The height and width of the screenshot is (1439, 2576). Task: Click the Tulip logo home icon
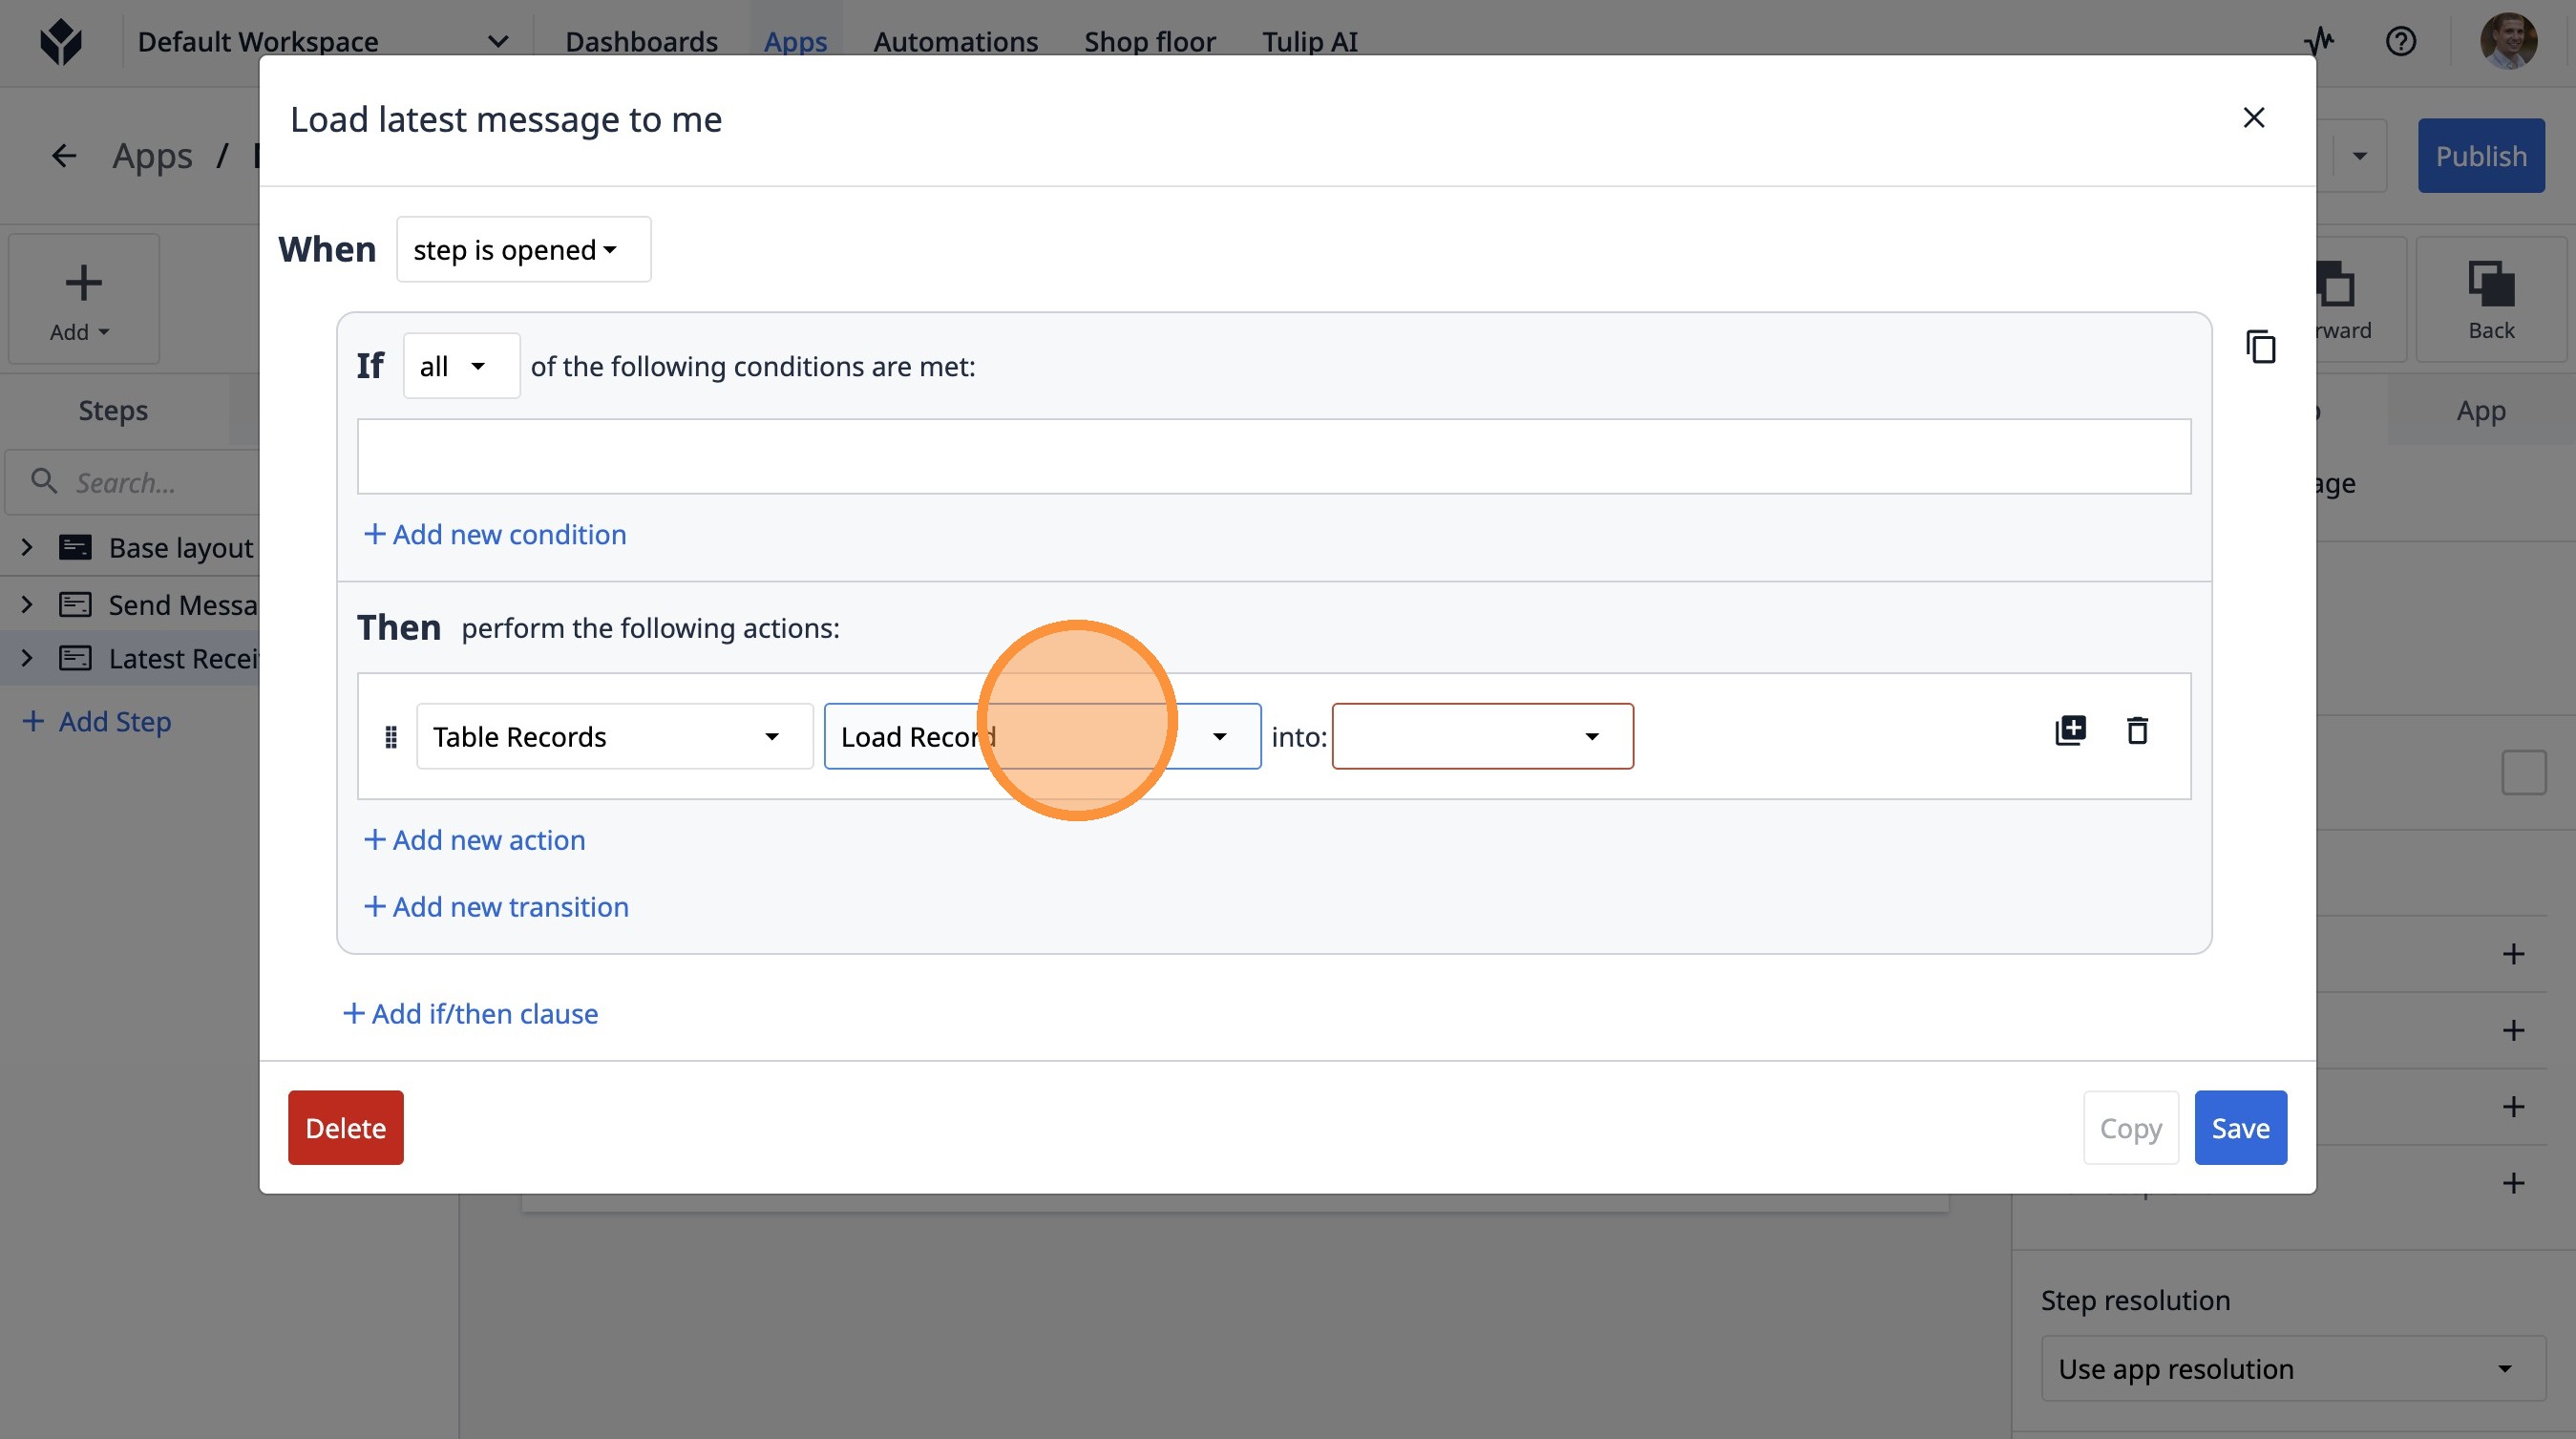61,42
